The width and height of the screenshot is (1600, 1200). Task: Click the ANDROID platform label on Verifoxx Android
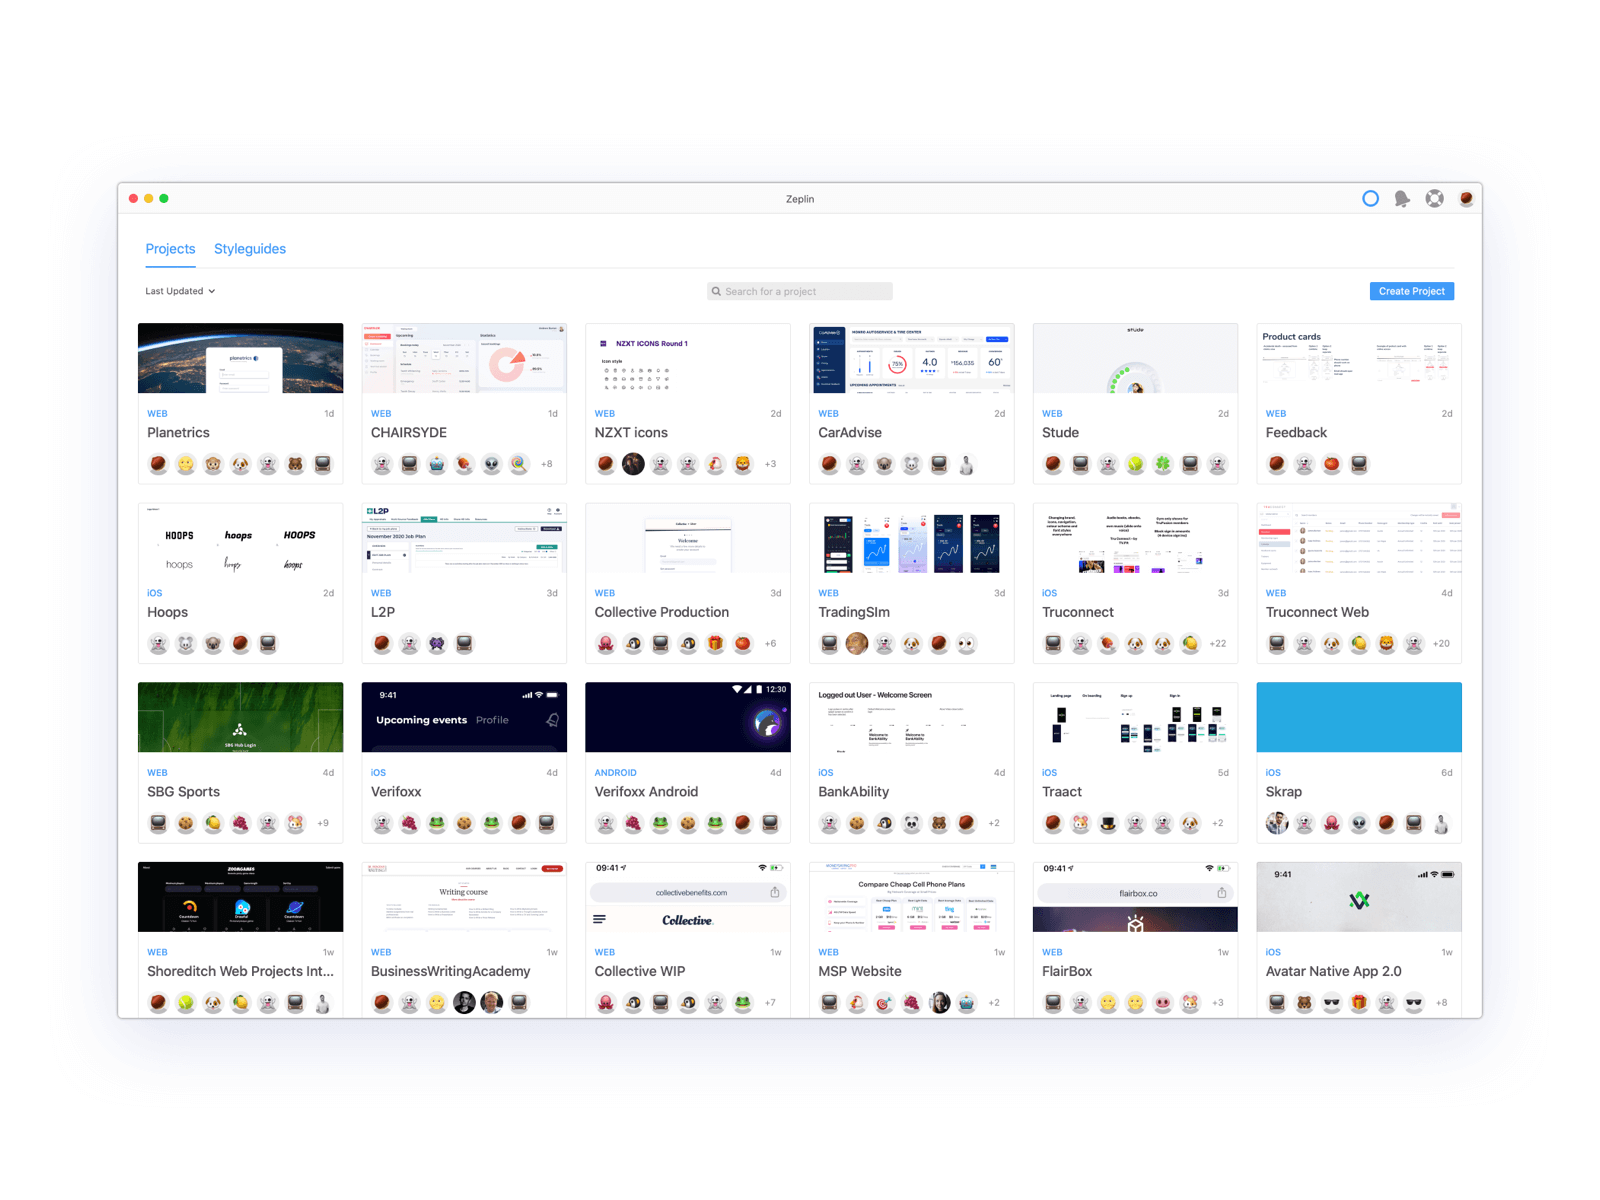616,773
